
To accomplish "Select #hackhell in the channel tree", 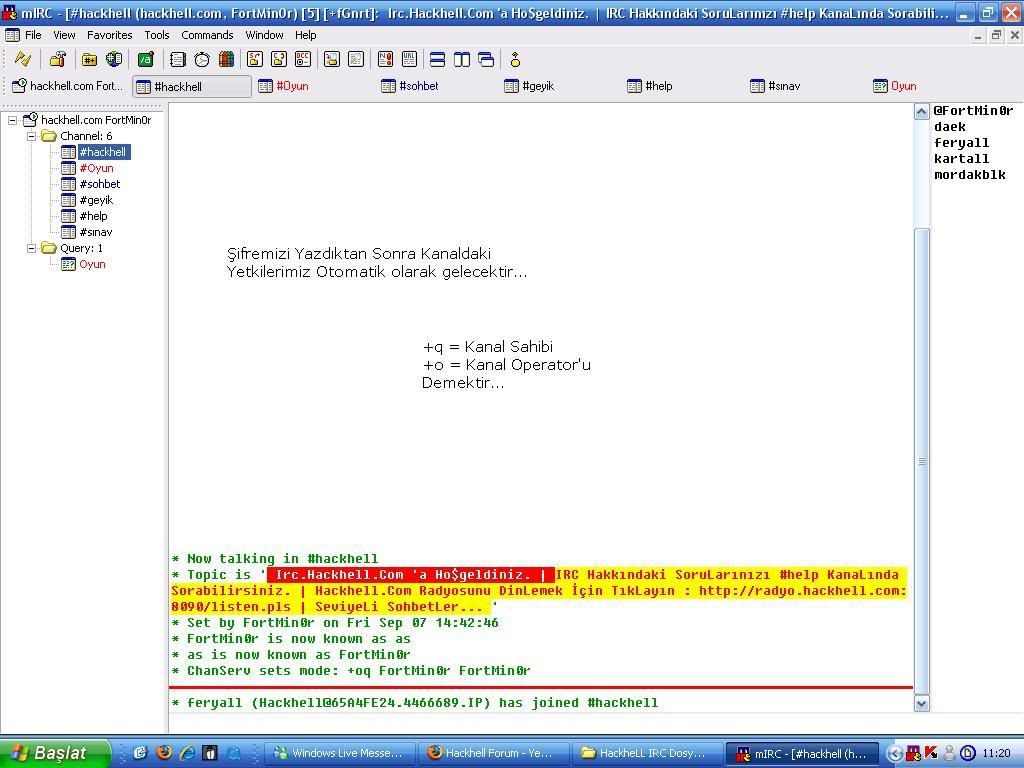I will 103,152.
